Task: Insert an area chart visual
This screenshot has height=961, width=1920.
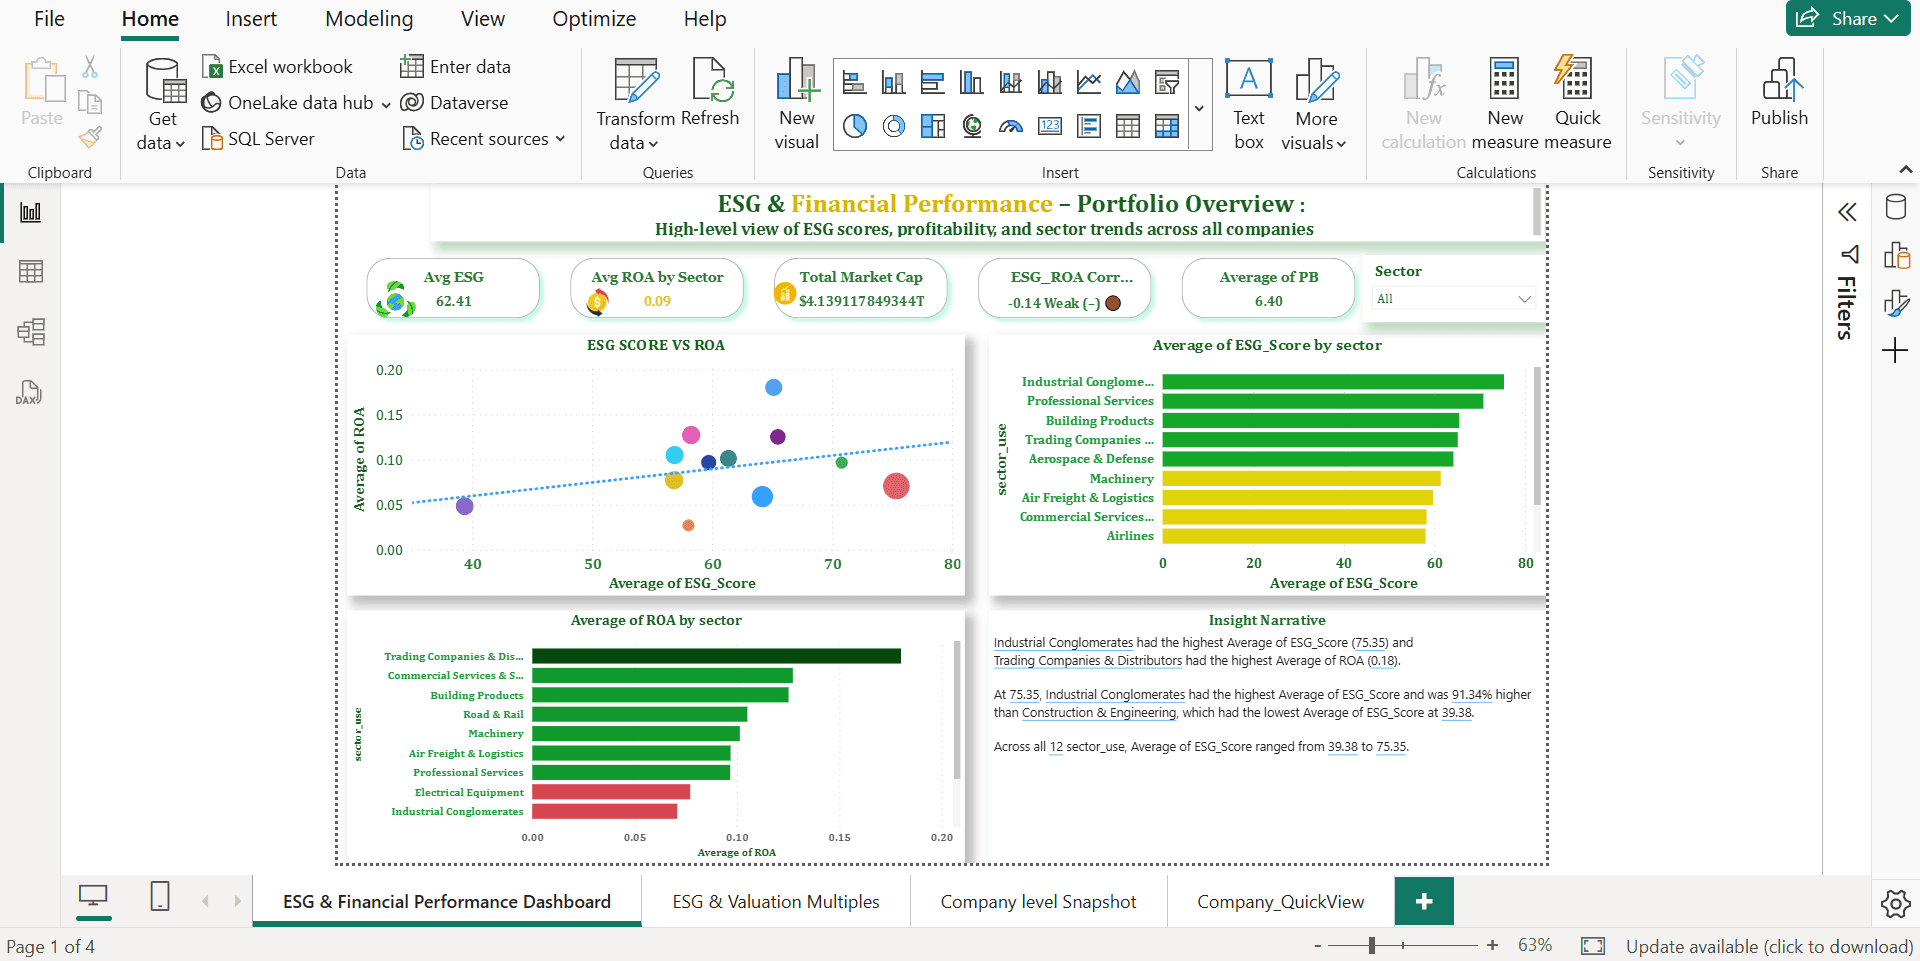Action: [1128, 82]
